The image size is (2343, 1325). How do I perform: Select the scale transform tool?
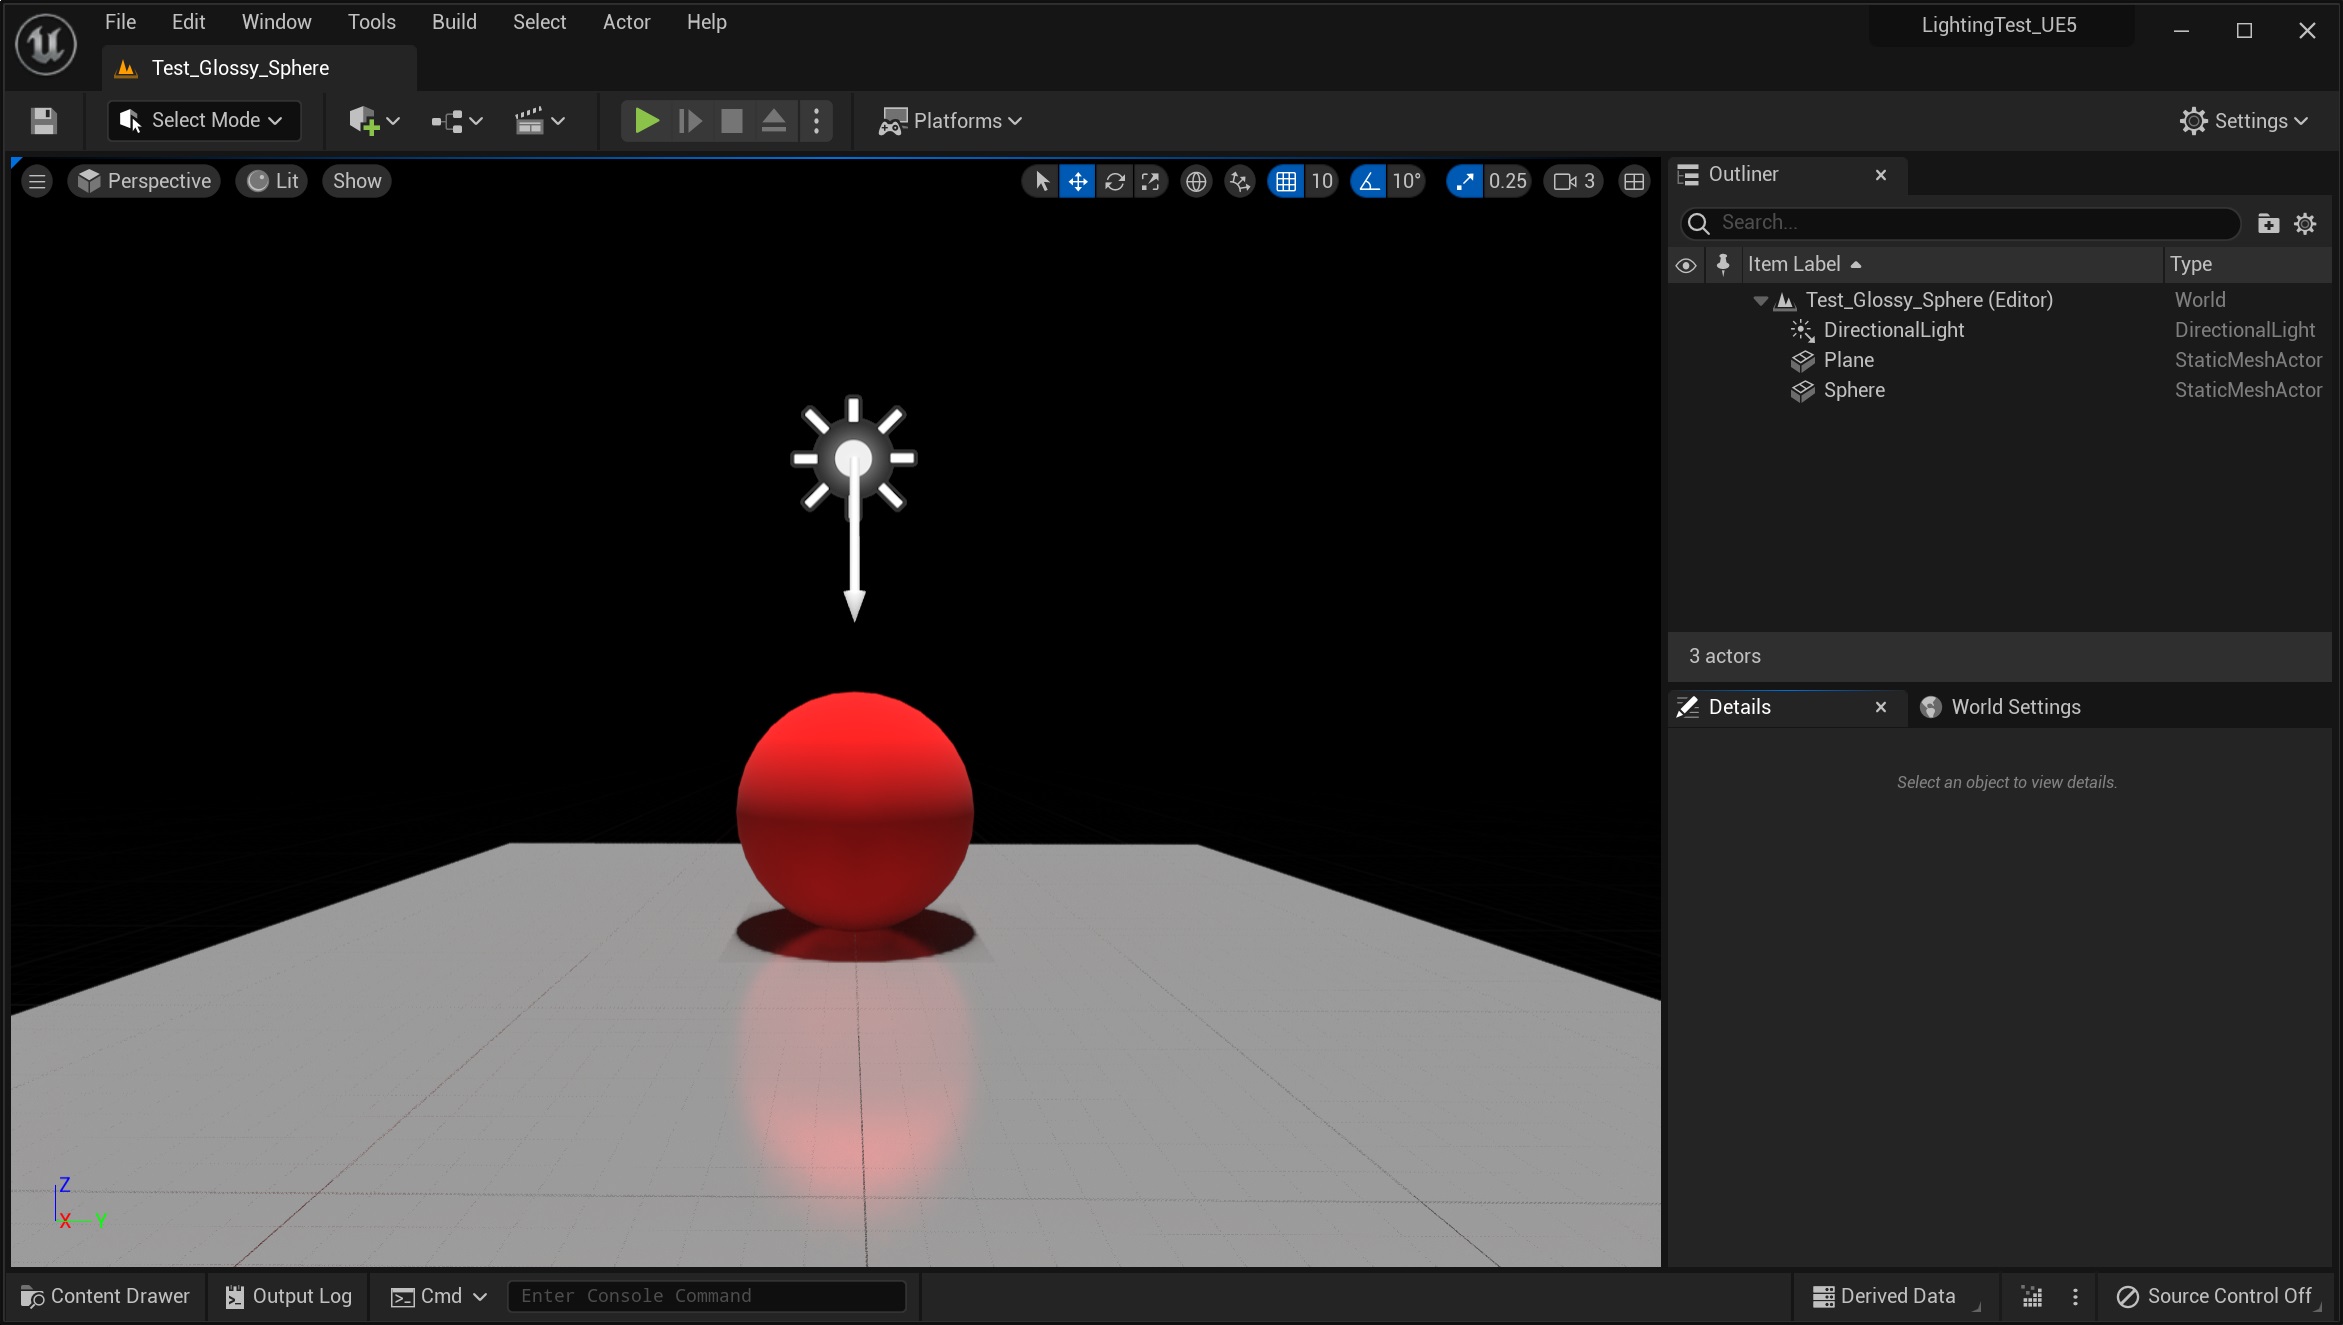pos(1150,181)
